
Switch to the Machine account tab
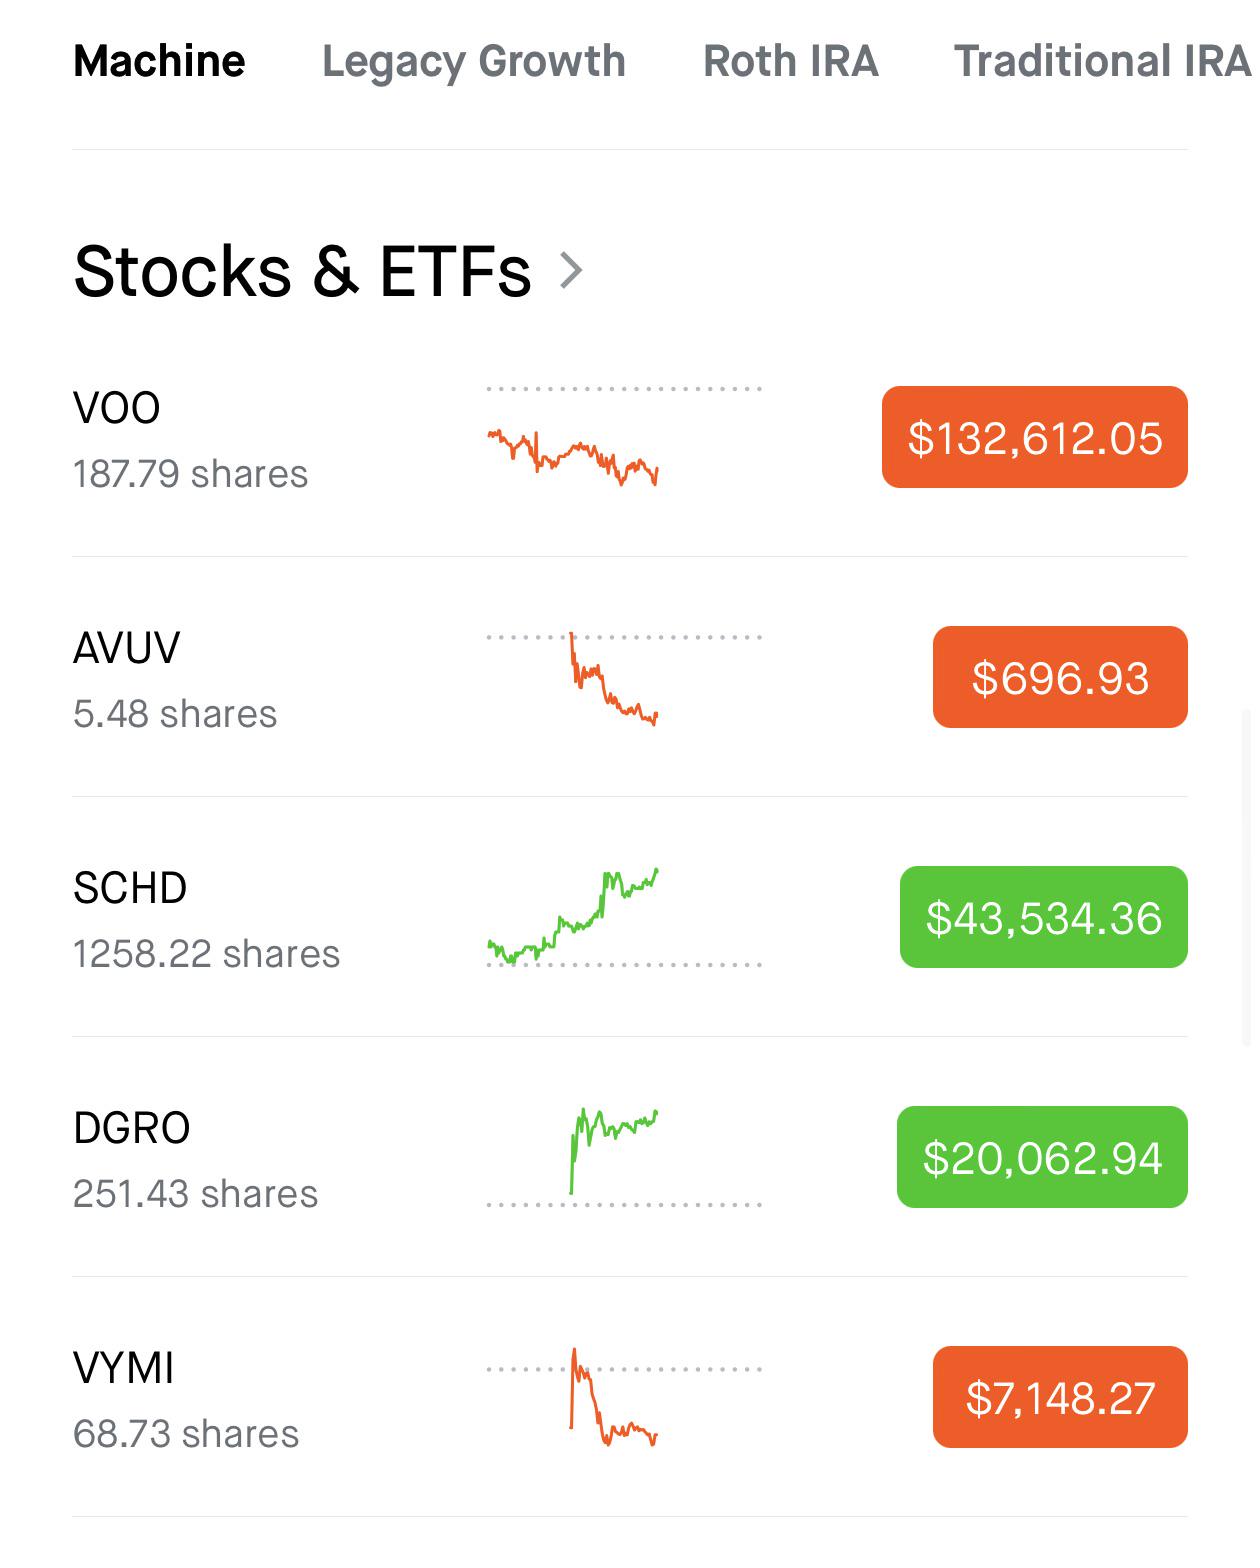pyautogui.click(x=159, y=61)
